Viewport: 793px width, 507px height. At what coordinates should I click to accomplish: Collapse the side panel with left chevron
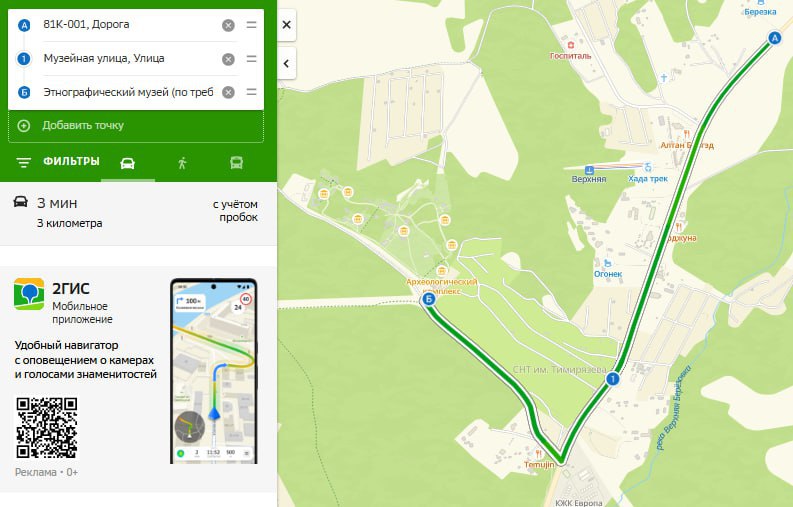pyautogui.click(x=286, y=64)
